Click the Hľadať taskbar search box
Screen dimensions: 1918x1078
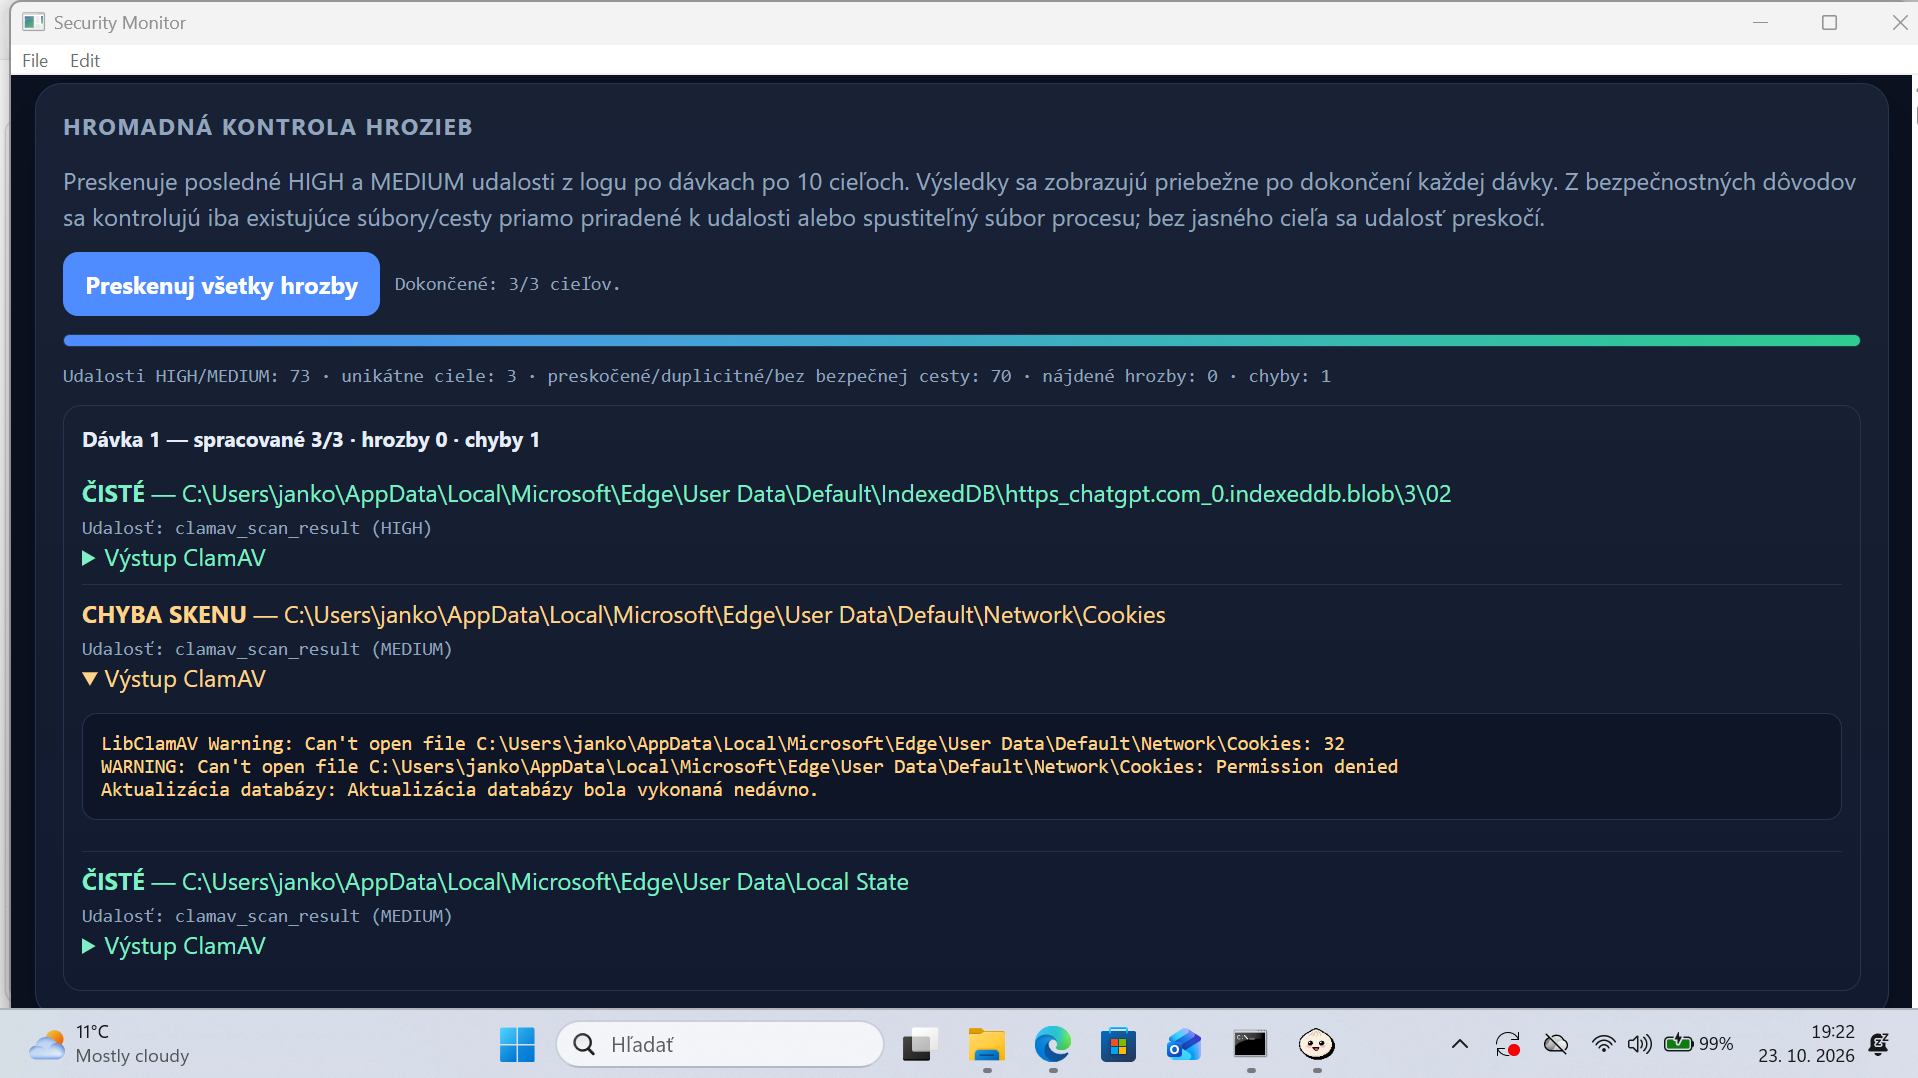720,1045
